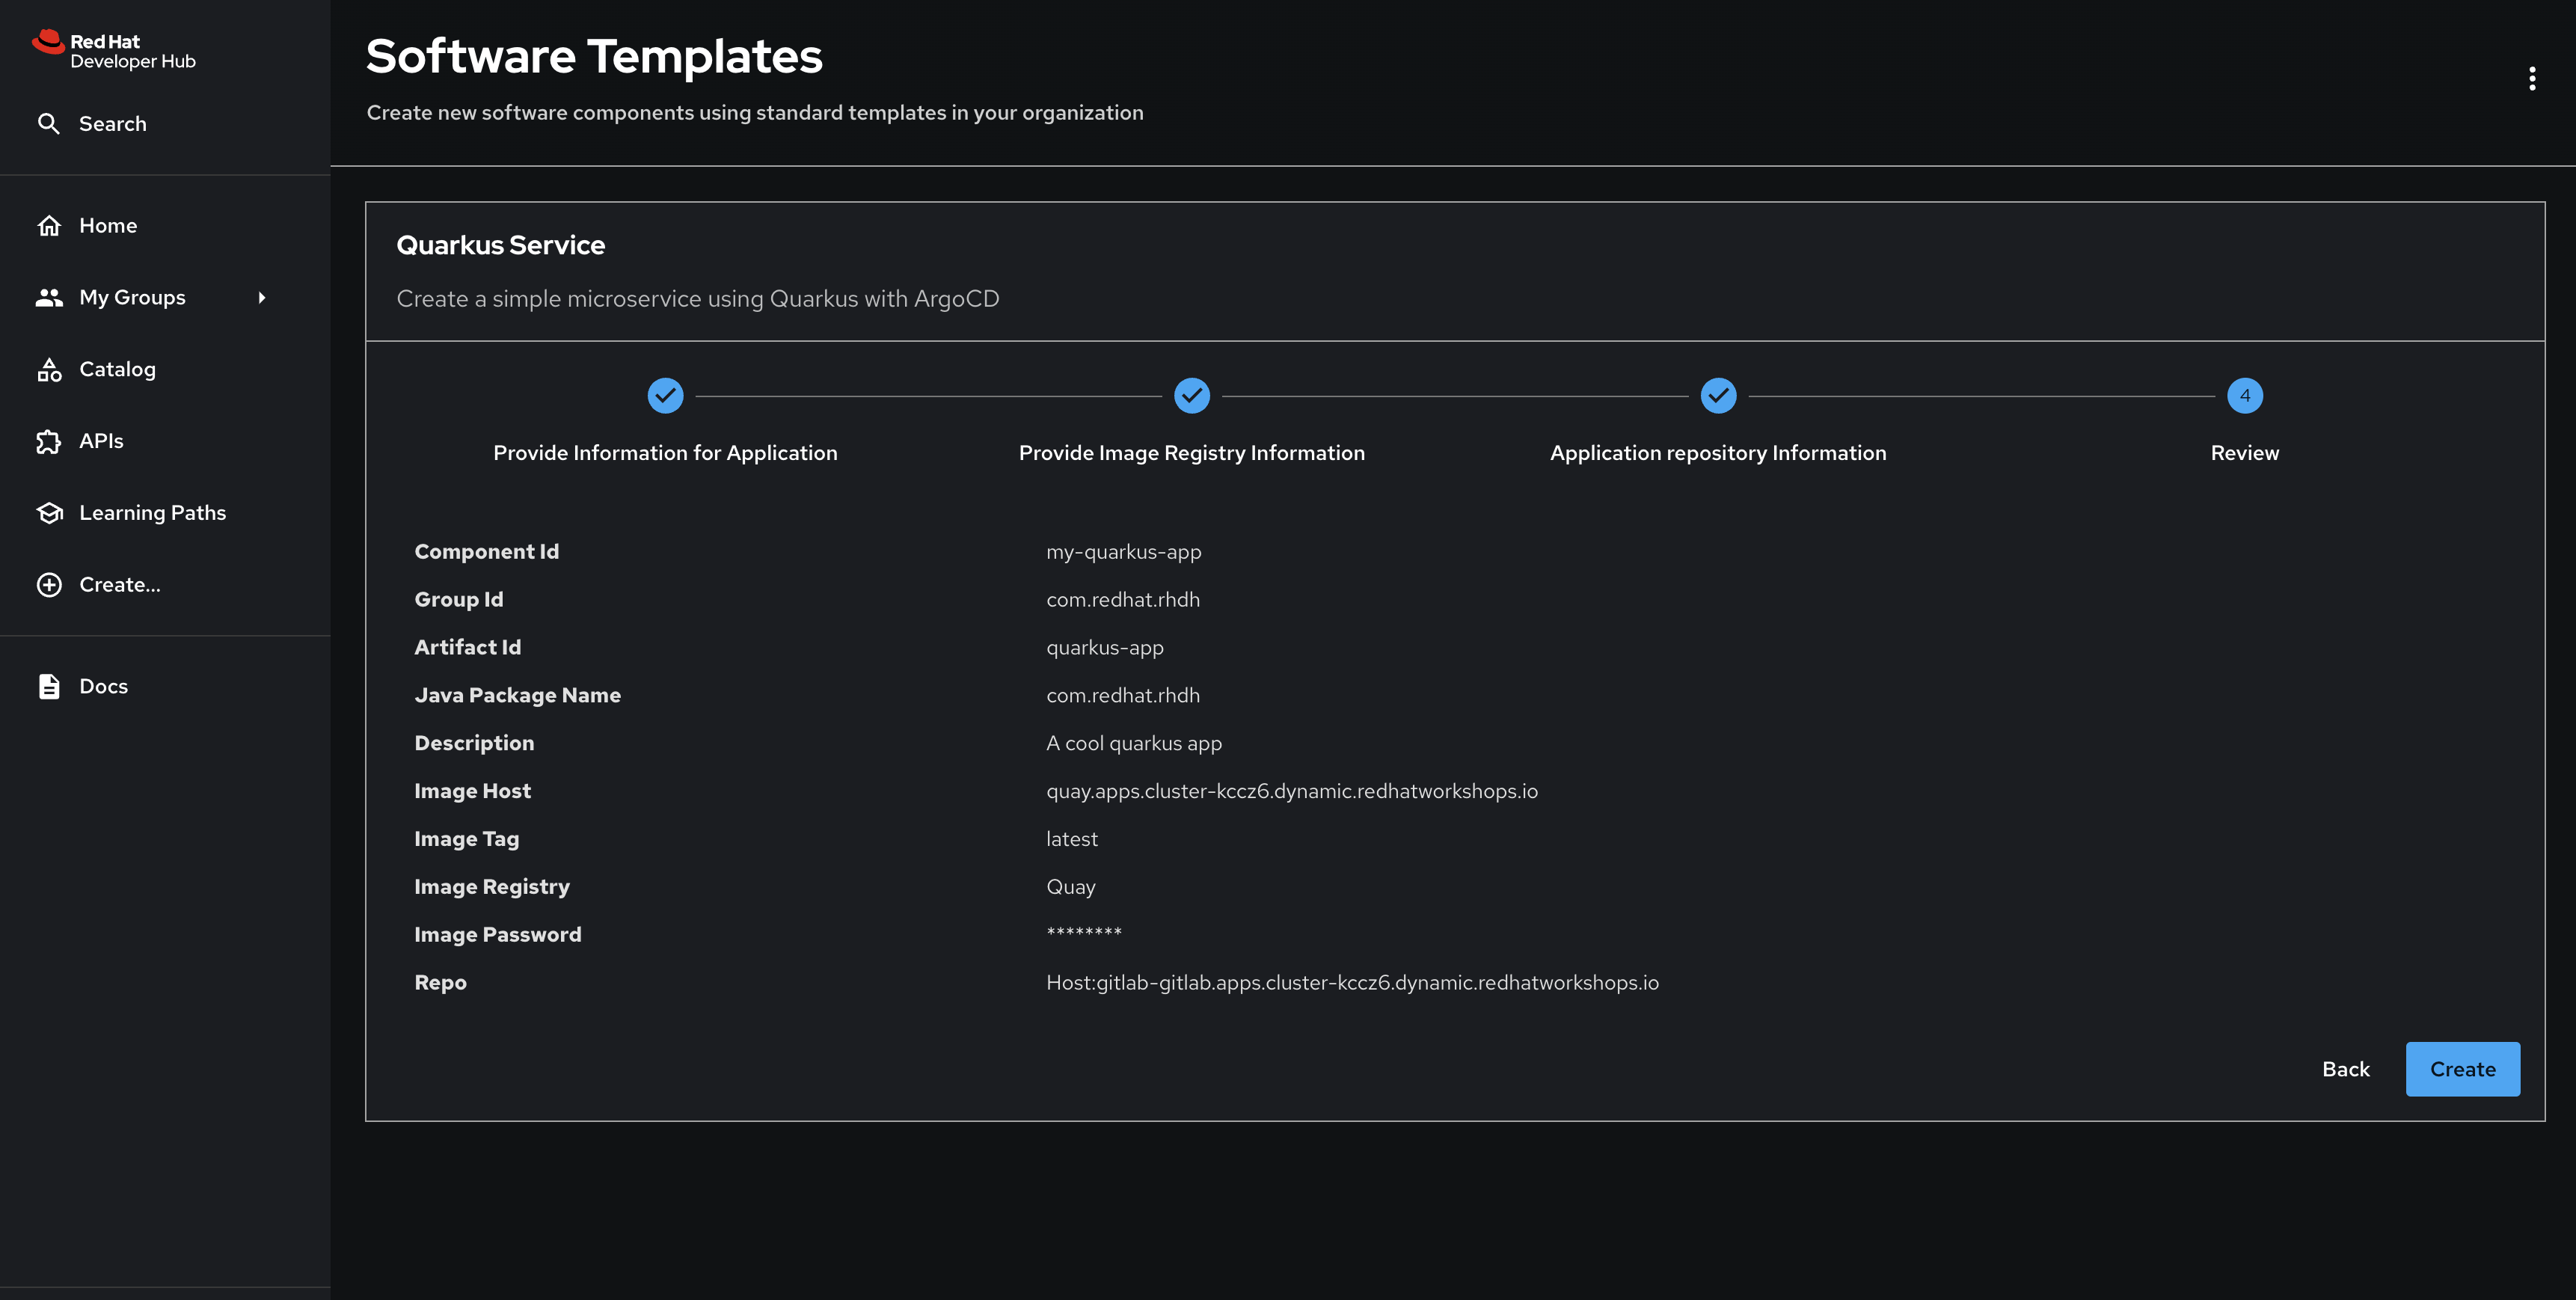Click the 'Image Host' label
The height and width of the screenshot is (1300, 2576).
pos(473,791)
